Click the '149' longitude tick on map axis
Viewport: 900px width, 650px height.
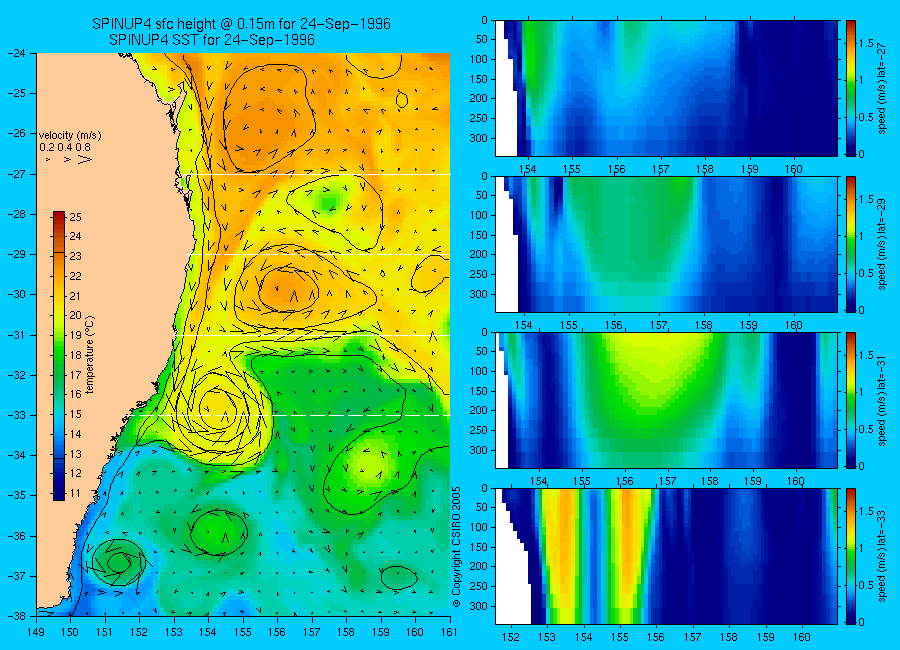36,632
